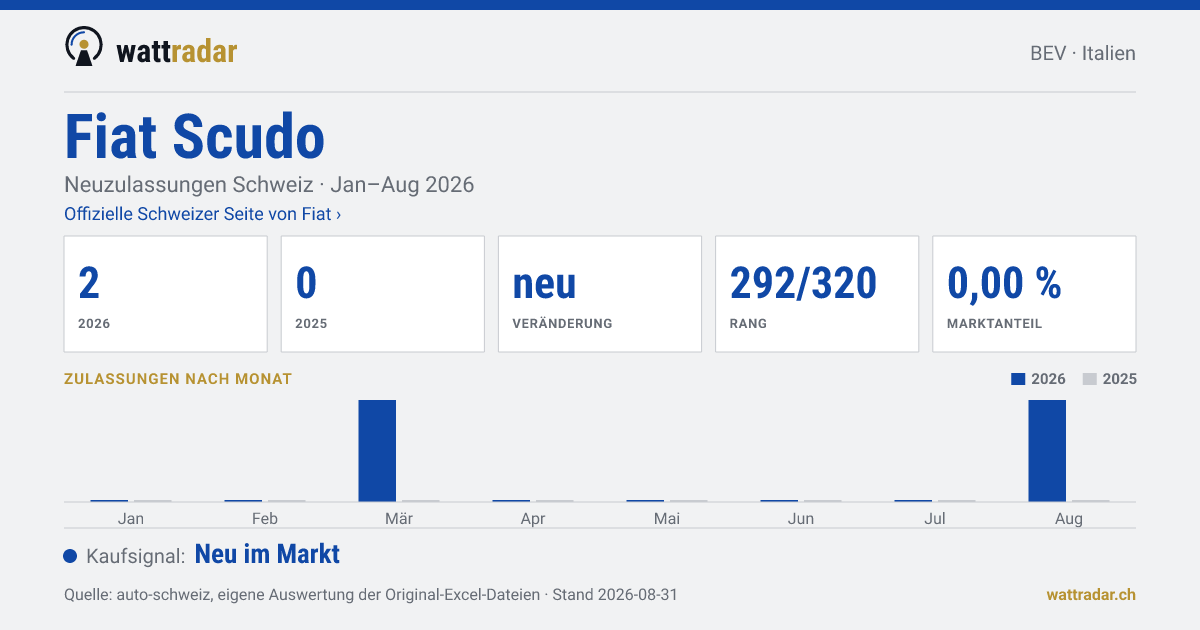Click the Marktanteil card showing 0,00 %
The height and width of the screenshot is (630, 1200).
(1034, 294)
